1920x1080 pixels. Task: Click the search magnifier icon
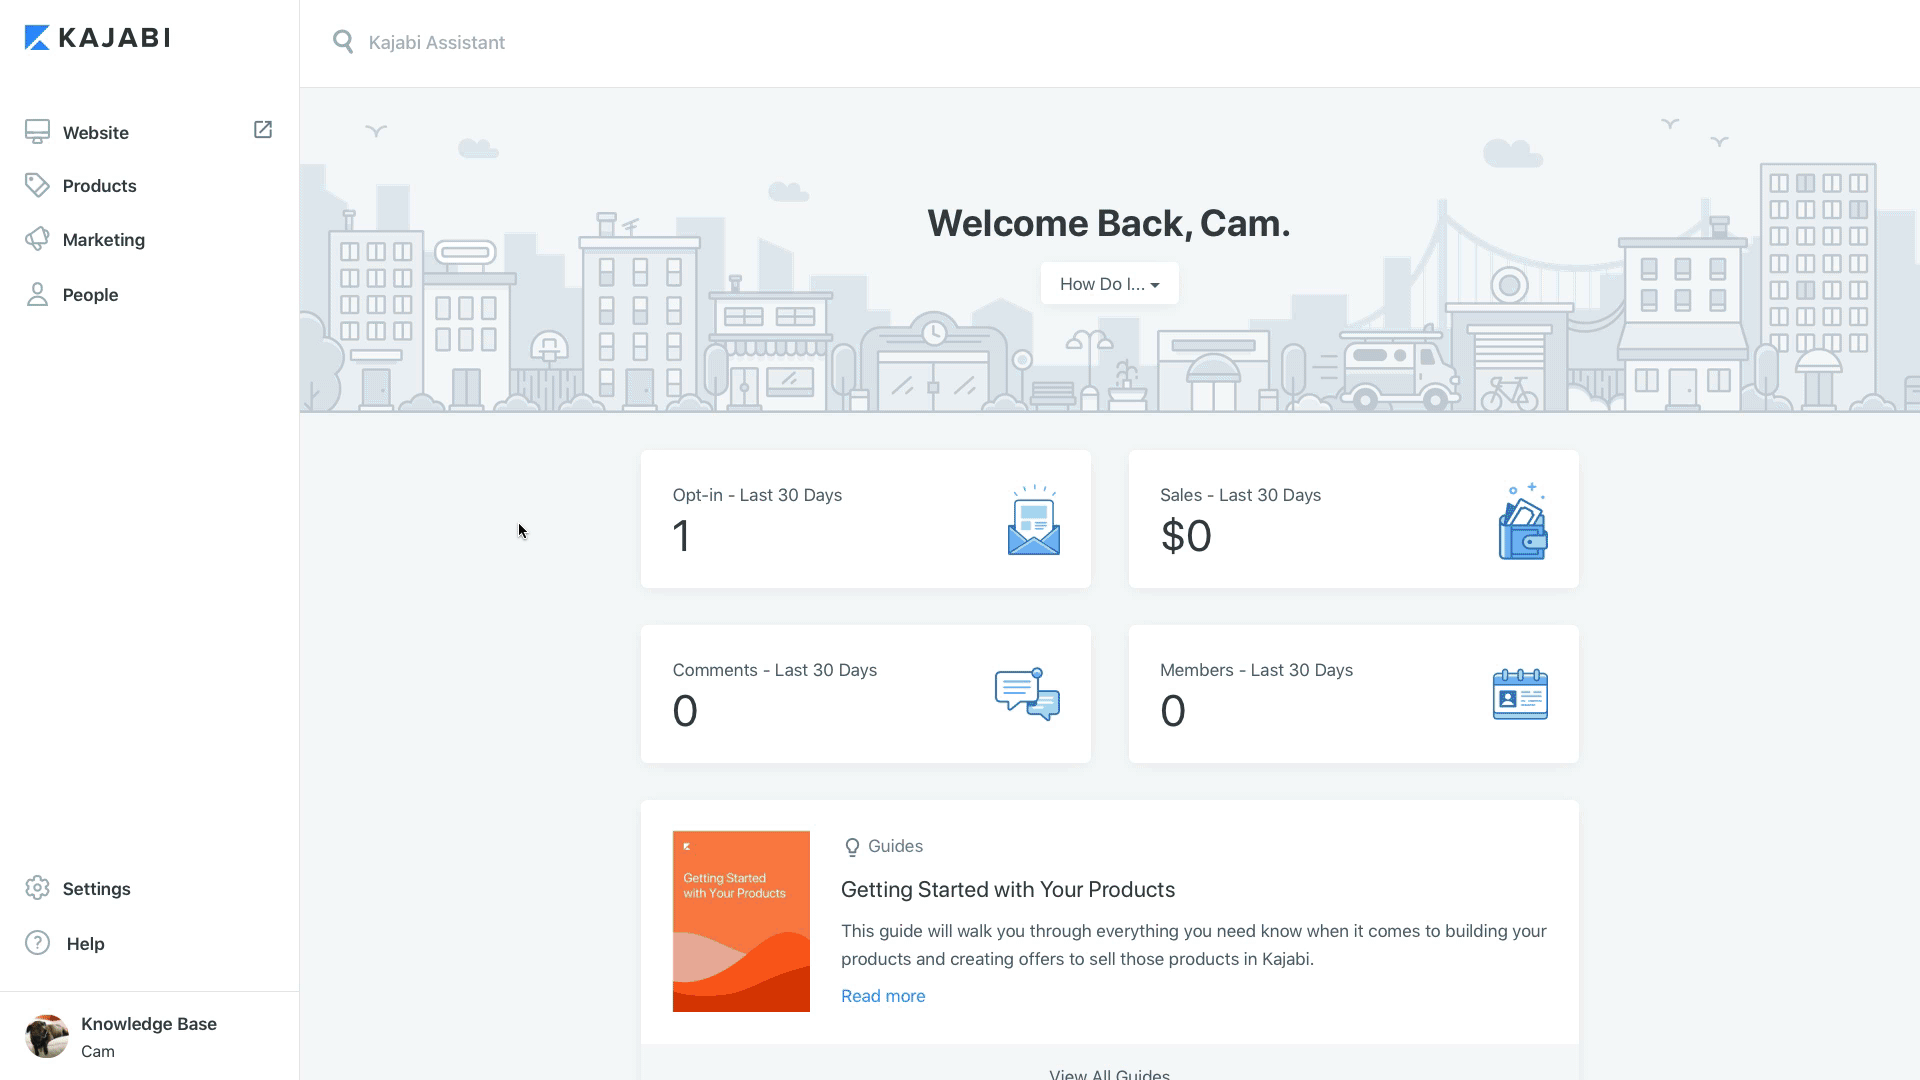[343, 42]
